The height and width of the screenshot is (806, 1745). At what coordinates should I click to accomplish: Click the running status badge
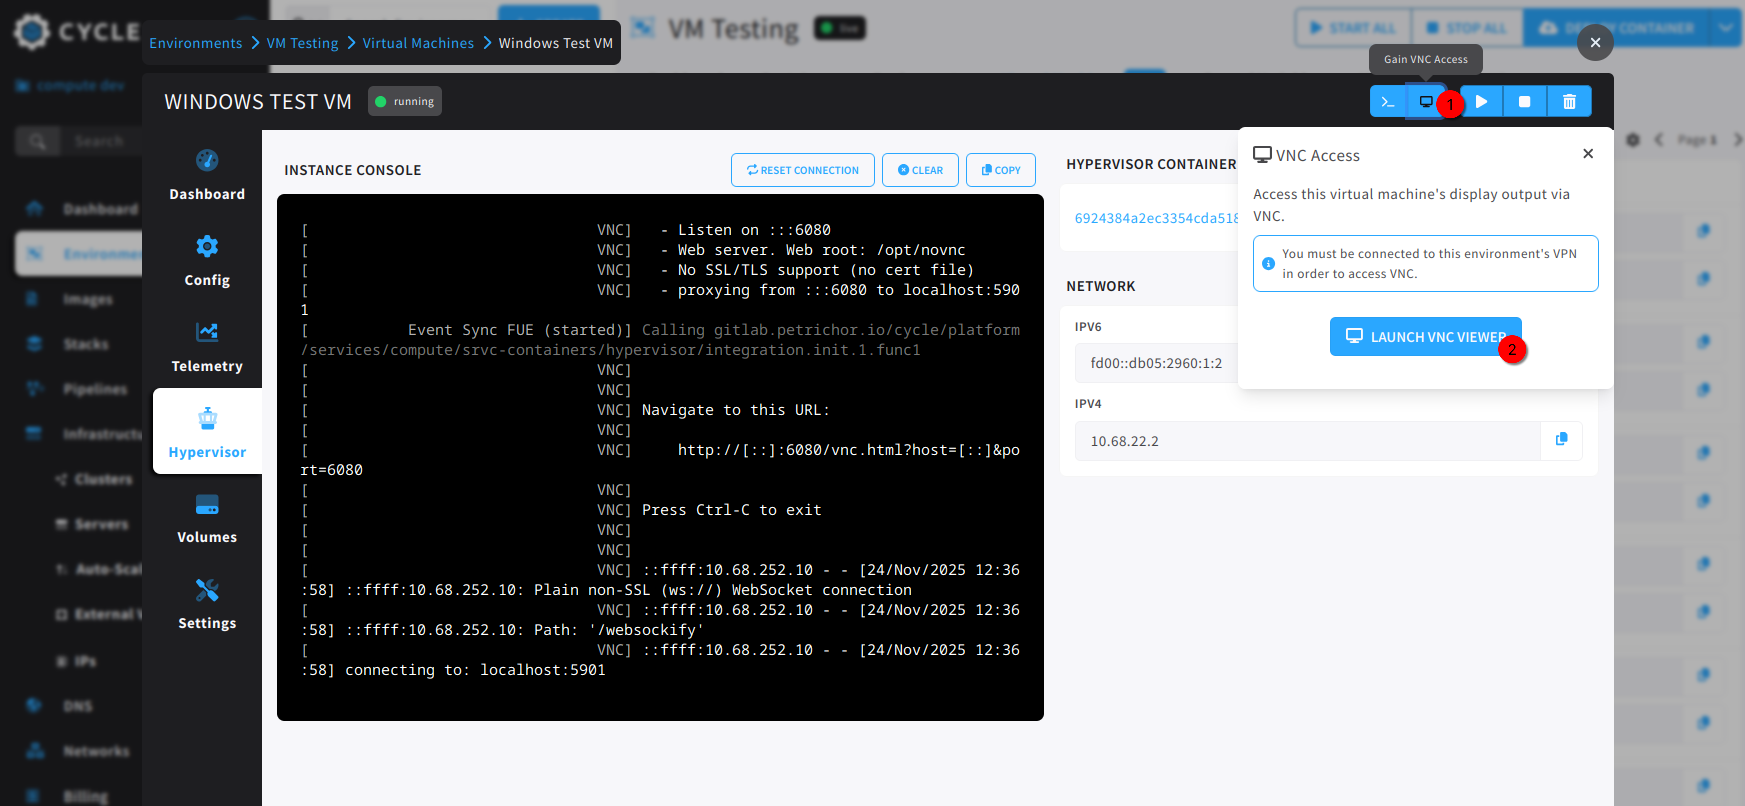click(405, 101)
